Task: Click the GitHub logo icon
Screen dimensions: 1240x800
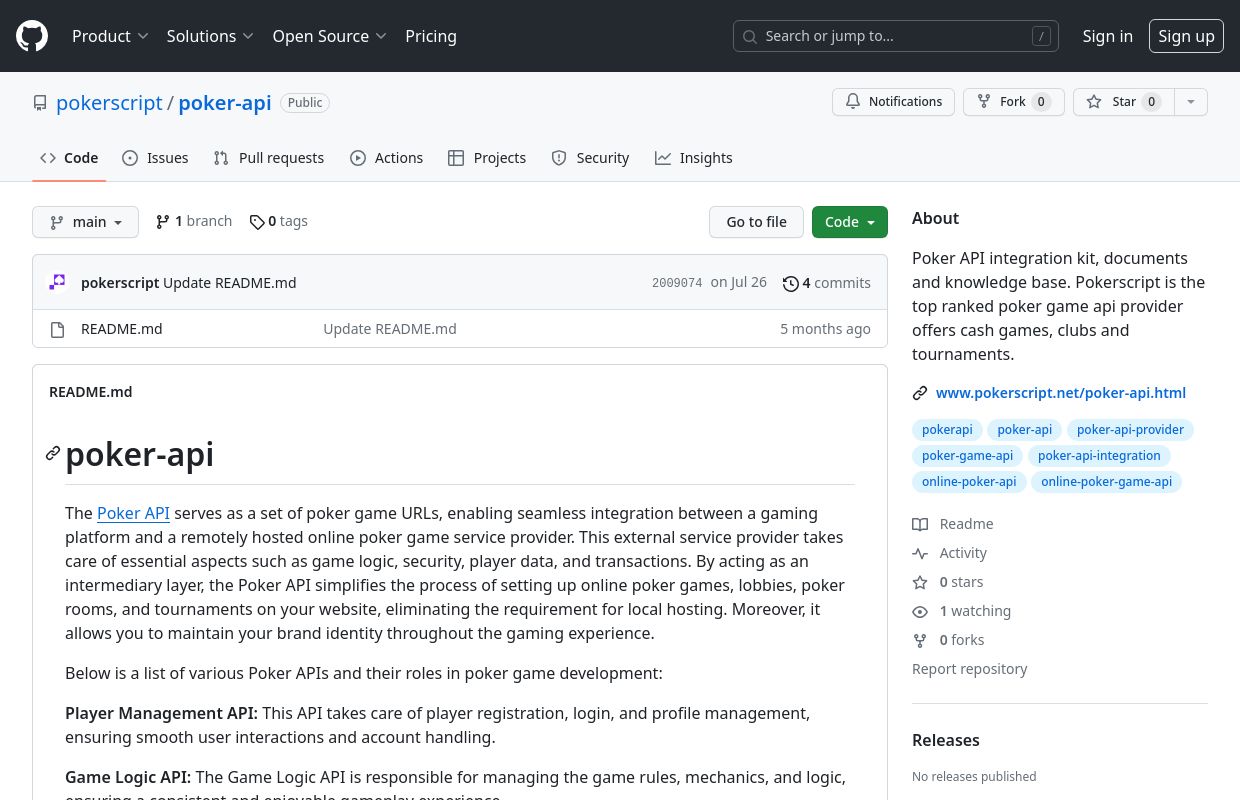Action: pyautogui.click(x=32, y=36)
